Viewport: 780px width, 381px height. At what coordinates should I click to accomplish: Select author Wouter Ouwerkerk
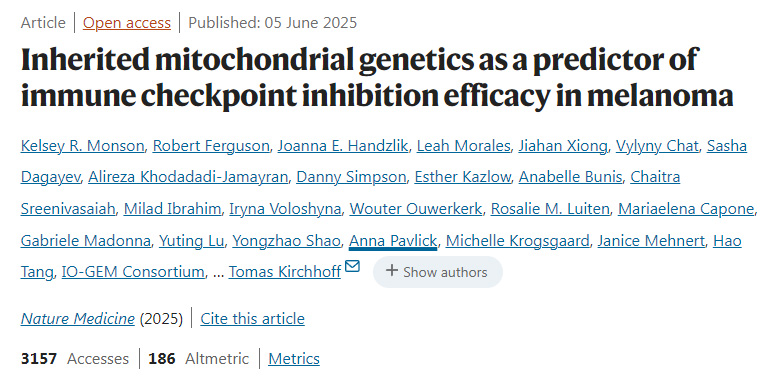tap(416, 209)
